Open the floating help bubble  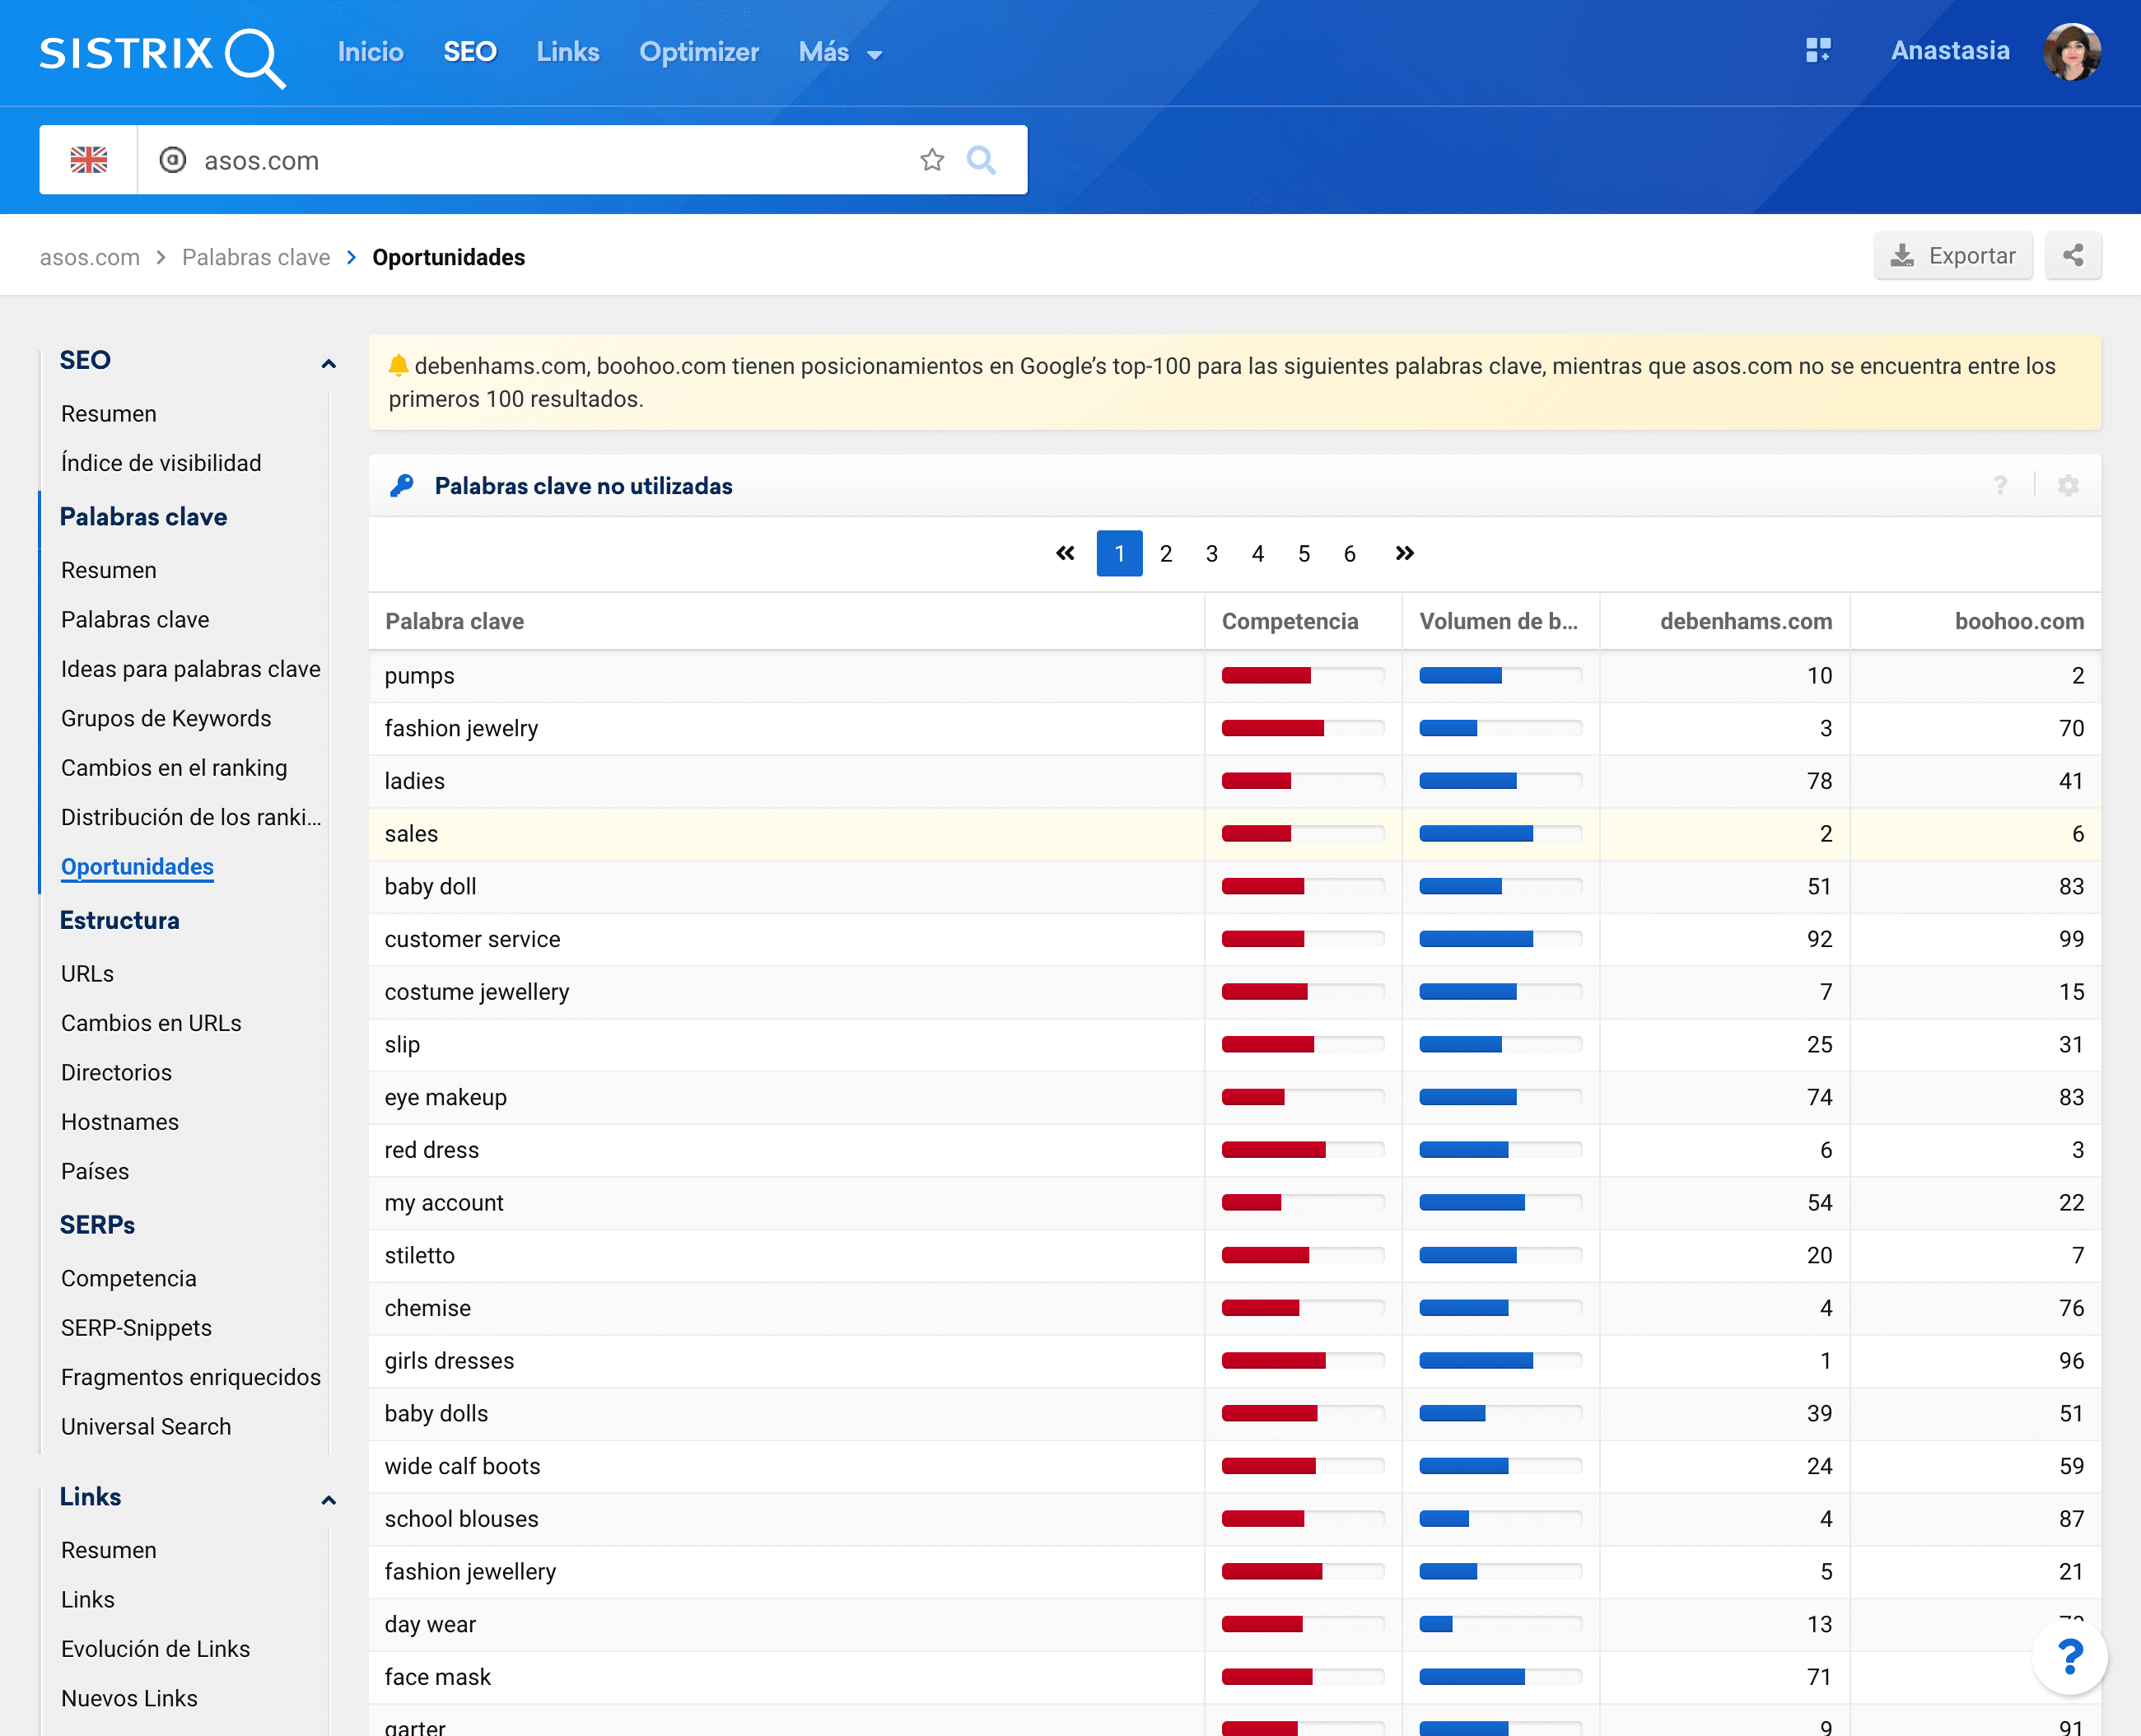(2069, 1657)
